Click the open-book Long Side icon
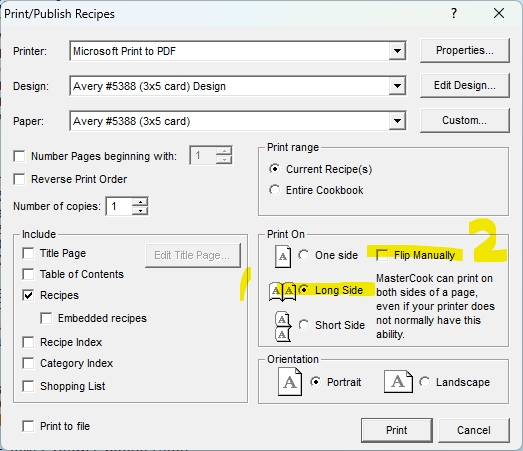523x451 pixels. click(x=283, y=291)
